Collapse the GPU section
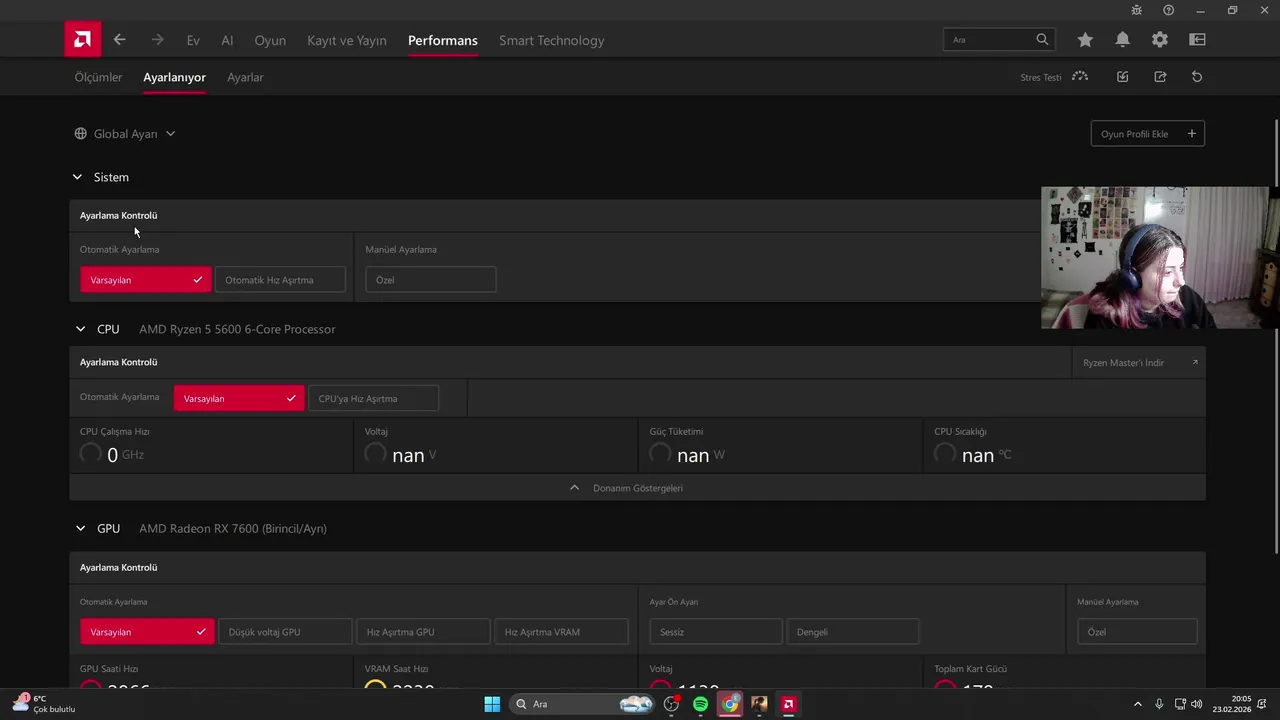The width and height of the screenshot is (1280, 720). (80, 528)
